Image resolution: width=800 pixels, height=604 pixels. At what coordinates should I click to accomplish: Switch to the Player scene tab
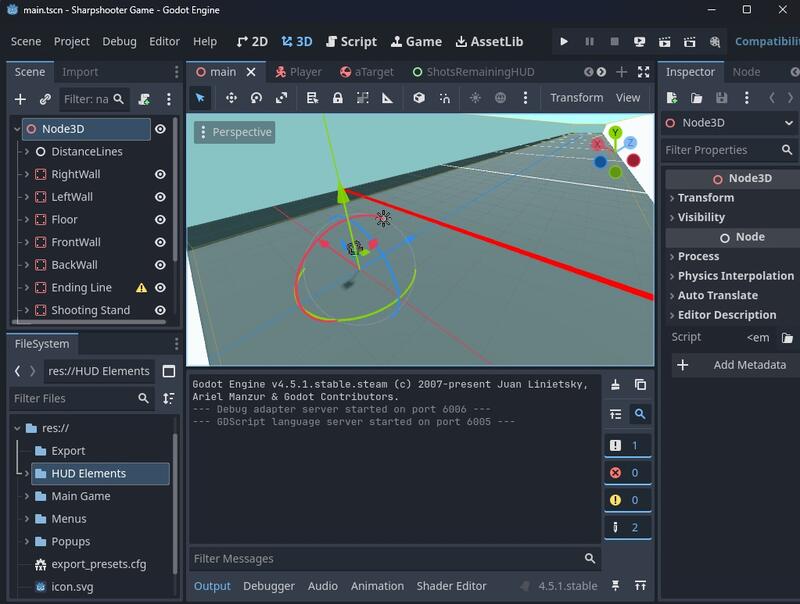298,72
